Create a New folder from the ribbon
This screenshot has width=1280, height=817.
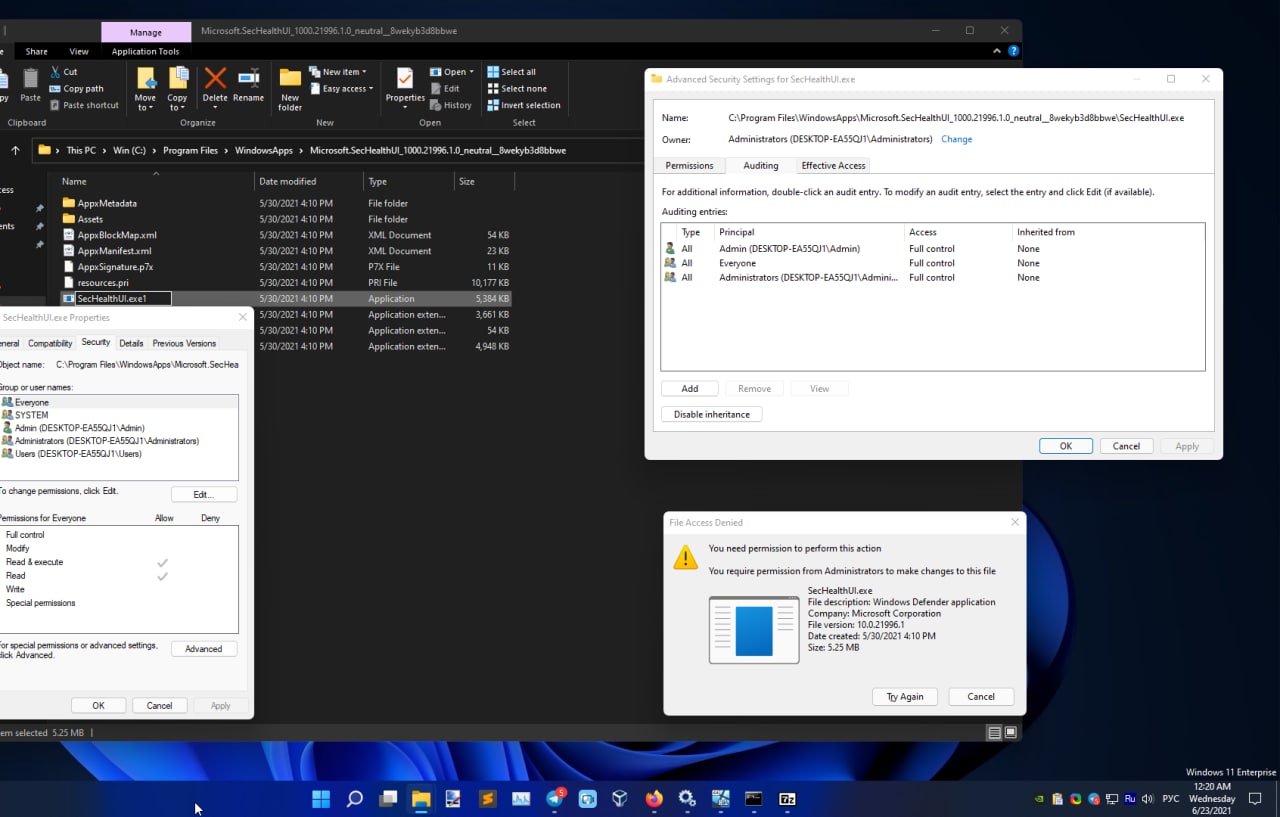[x=290, y=89]
